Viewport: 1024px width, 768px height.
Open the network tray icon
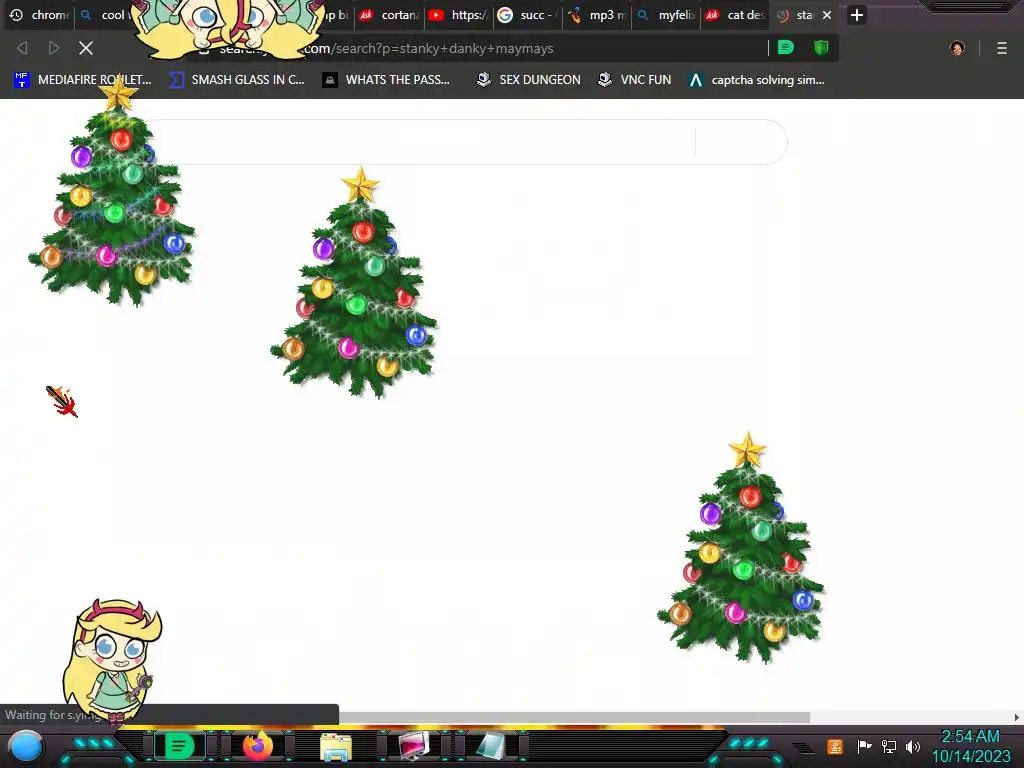889,746
